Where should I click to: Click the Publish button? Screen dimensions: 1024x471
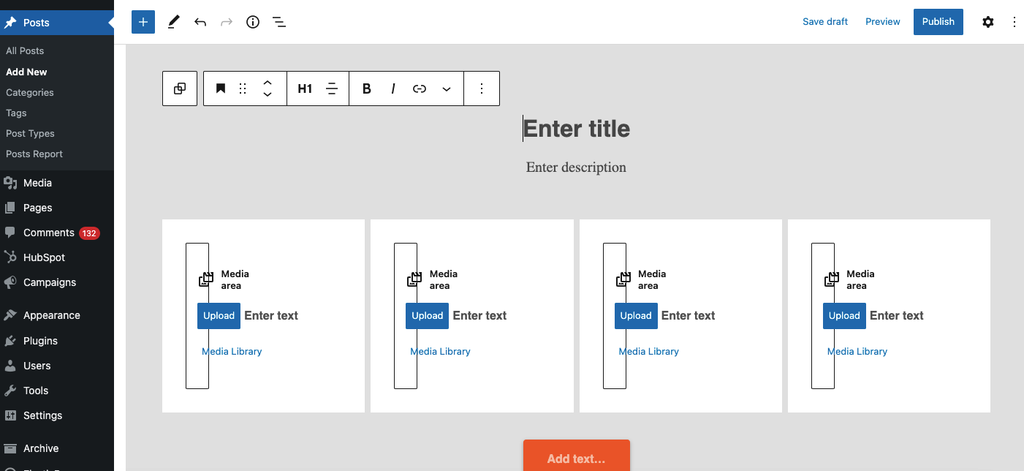[938, 22]
